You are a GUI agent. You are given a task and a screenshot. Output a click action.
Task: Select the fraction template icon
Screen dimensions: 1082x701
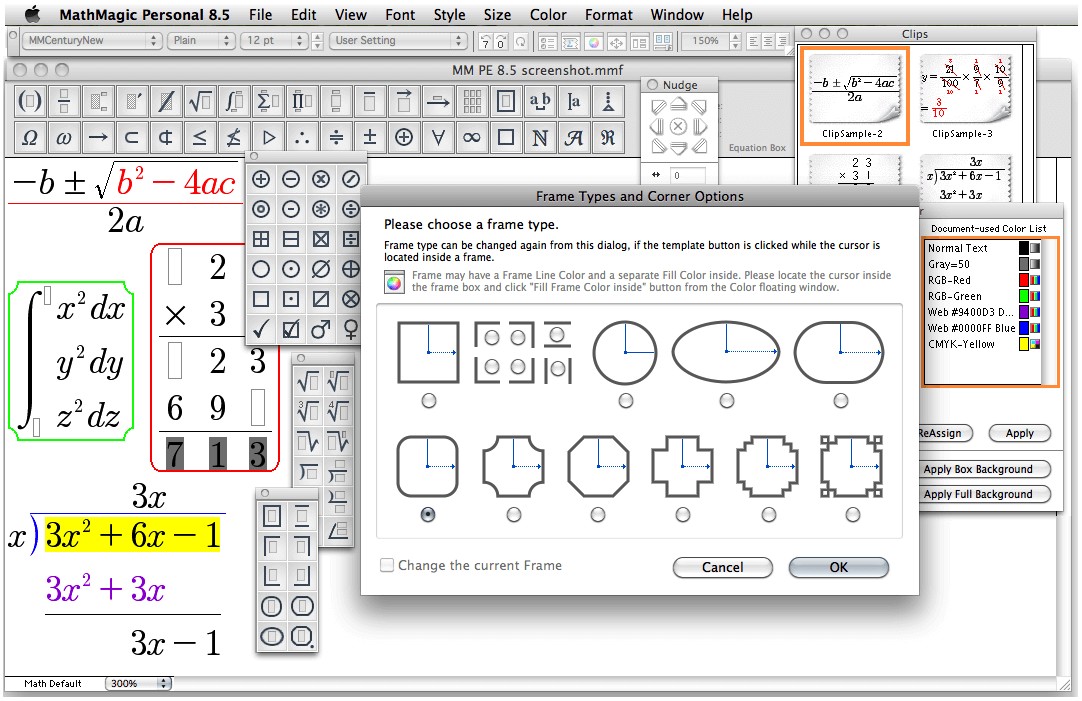62,100
